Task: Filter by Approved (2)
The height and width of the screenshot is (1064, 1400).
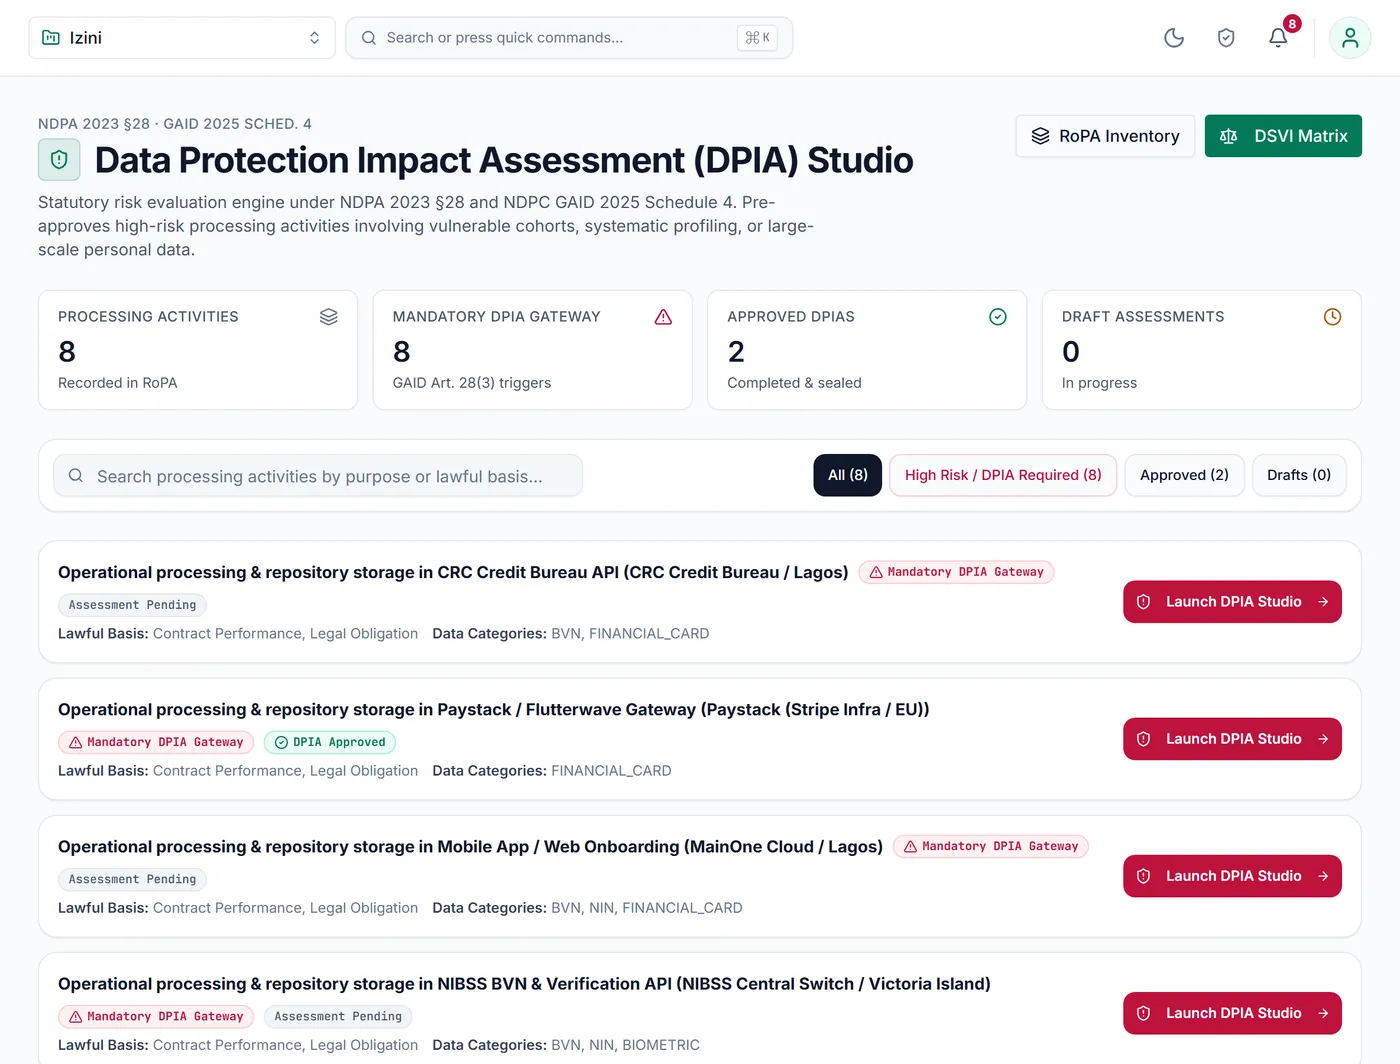Action: [x=1184, y=475]
